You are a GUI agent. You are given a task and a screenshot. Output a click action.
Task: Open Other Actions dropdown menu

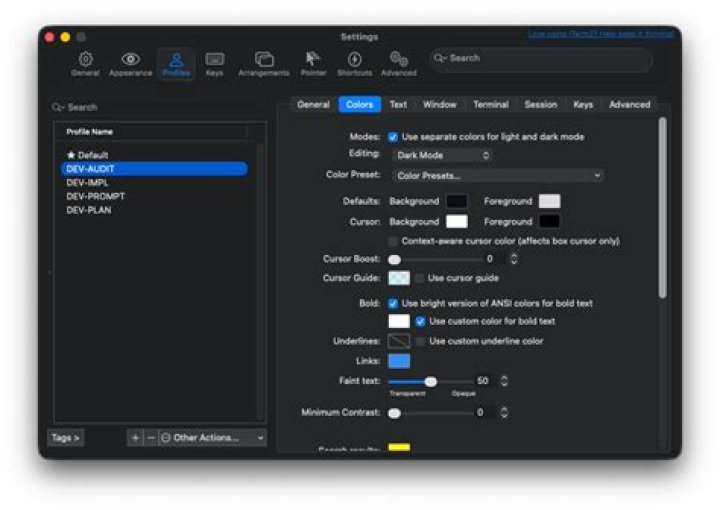[x=212, y=437]
